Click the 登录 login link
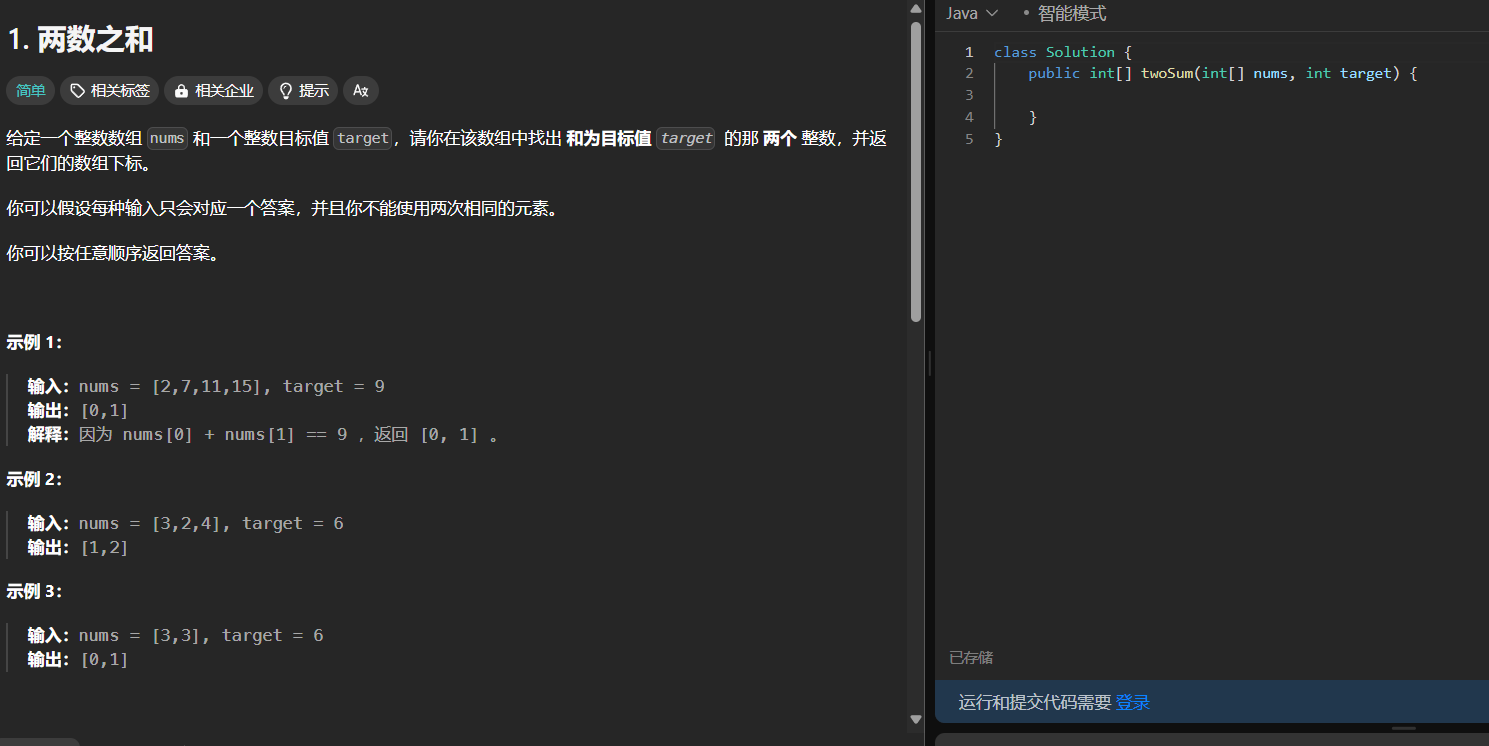Image resolution: width=1489 pixels, height=746 pixels. [x=1133, y=702]
